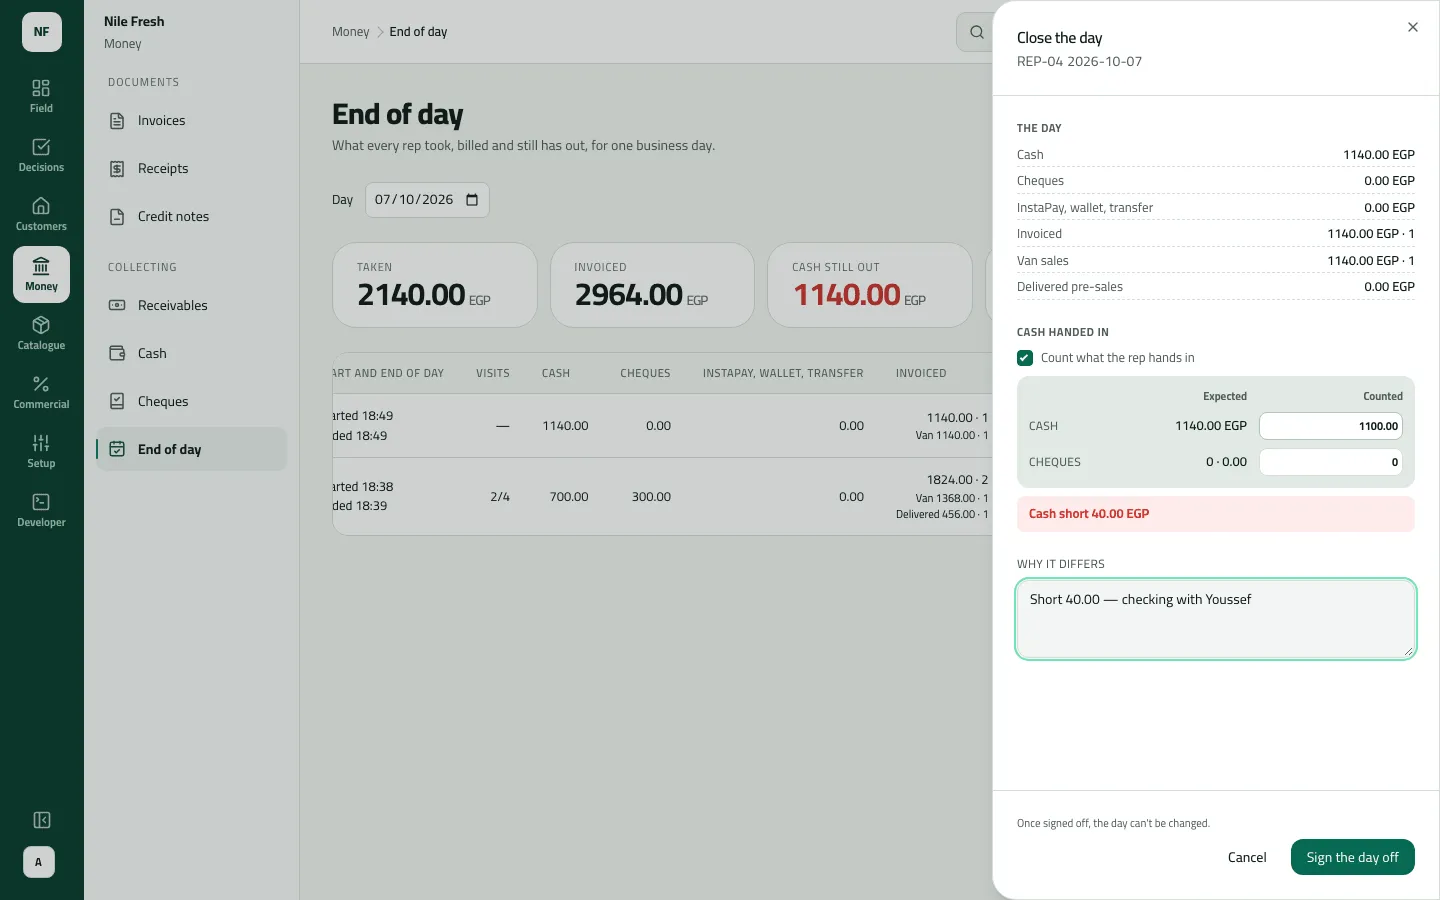Click the 300.00 cheques cell

651,497
